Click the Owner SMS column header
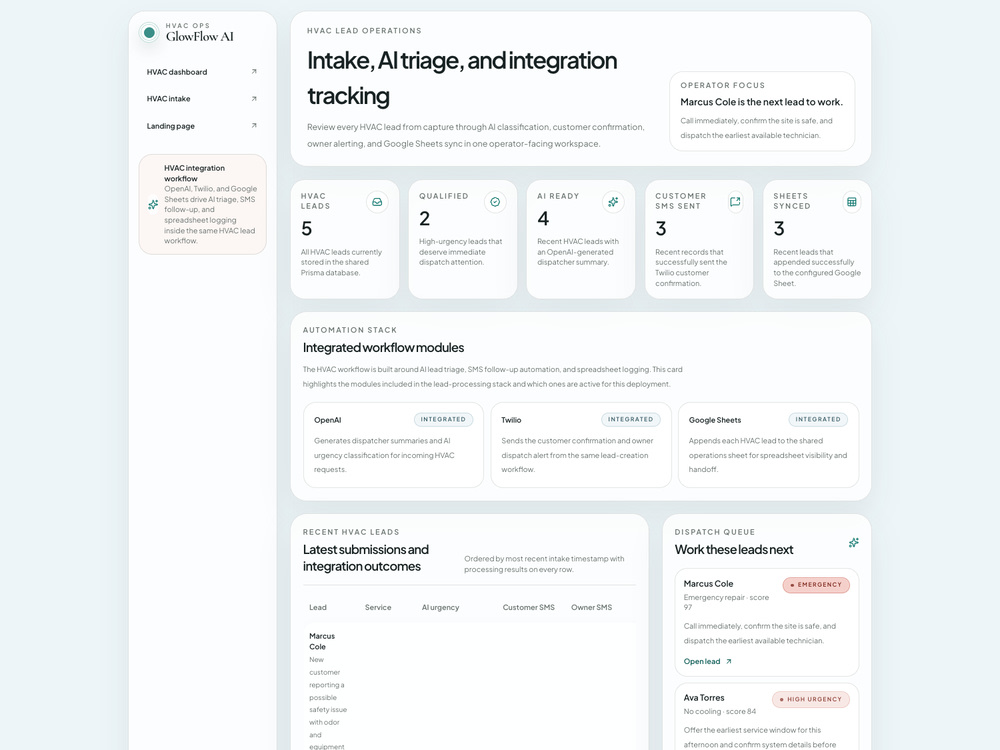1000x750 pixels. (591, 608)
